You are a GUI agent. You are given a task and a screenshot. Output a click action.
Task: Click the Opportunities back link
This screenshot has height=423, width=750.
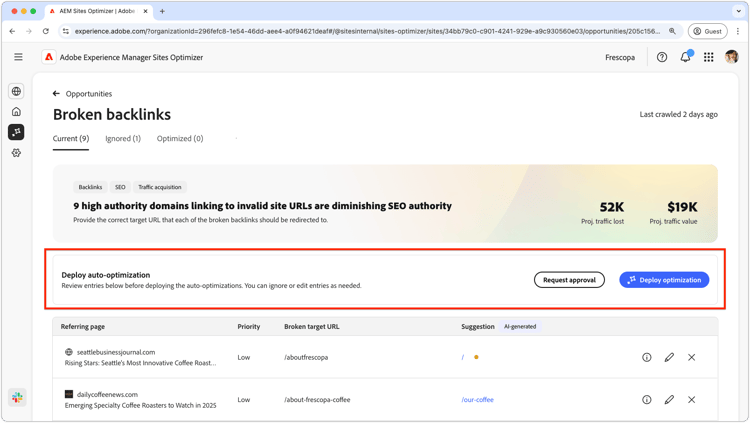click(89, 94)
